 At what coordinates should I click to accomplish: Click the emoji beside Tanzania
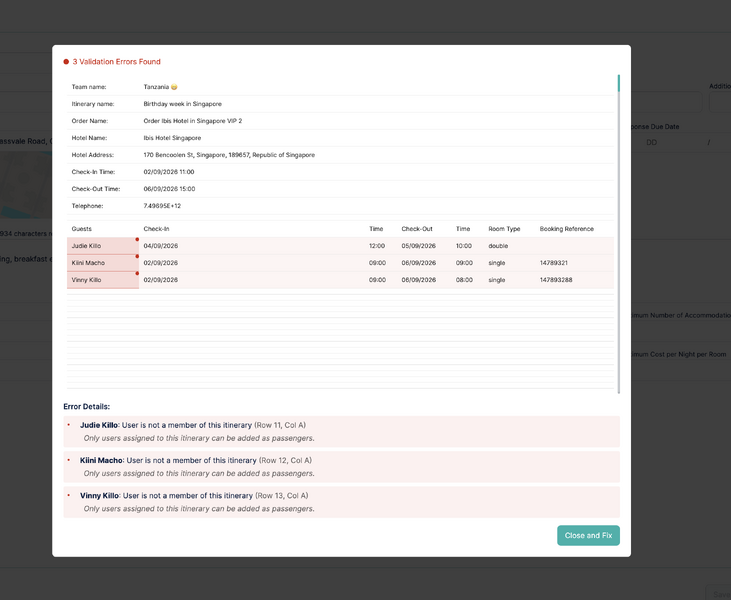tap(174, 87)
